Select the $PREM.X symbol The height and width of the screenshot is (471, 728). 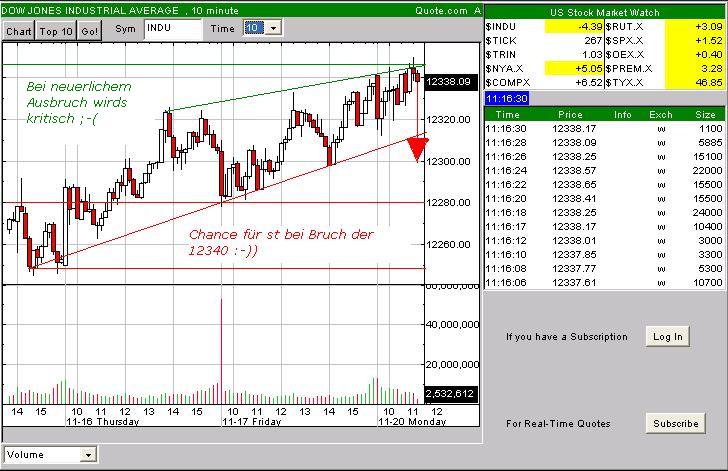pyautogui.click(x=629, y=69)
